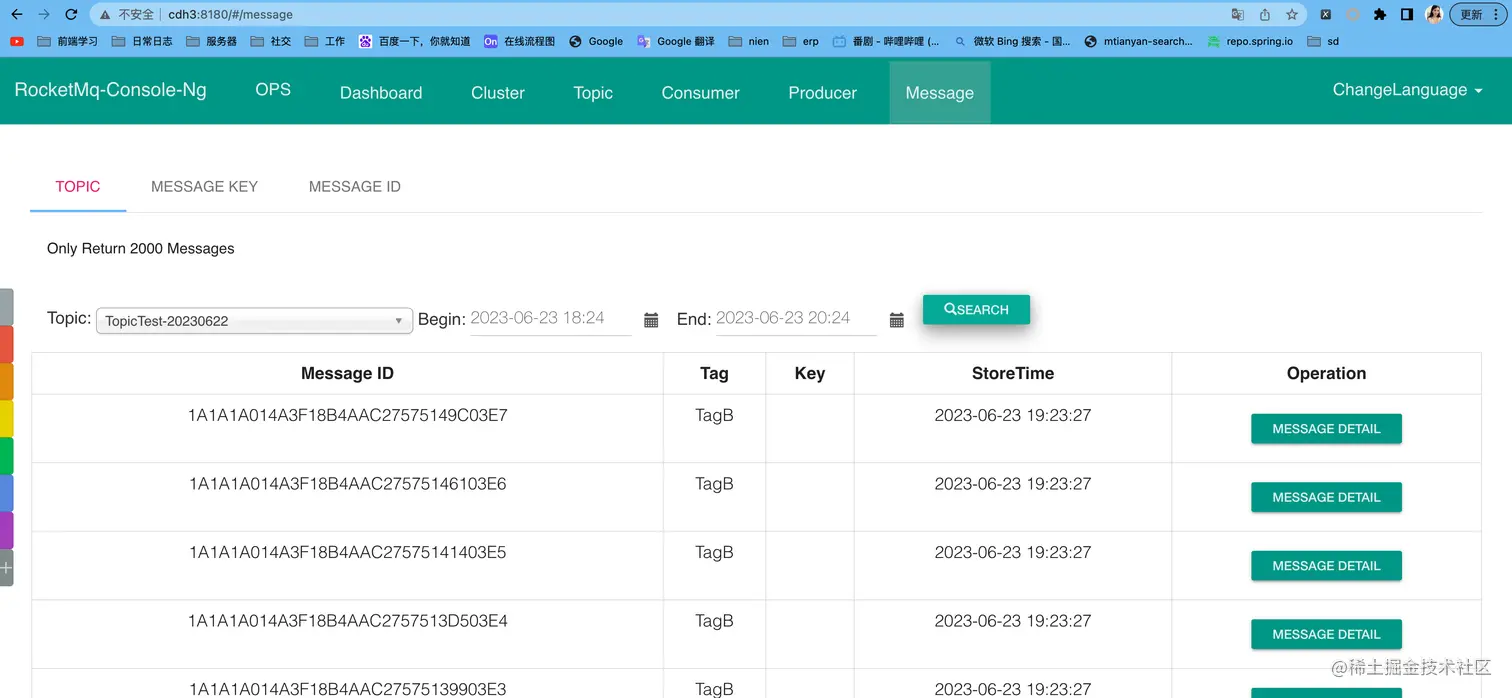Click the green color tab on left edge
1512x698 pixels.
[x=6, y=455]
